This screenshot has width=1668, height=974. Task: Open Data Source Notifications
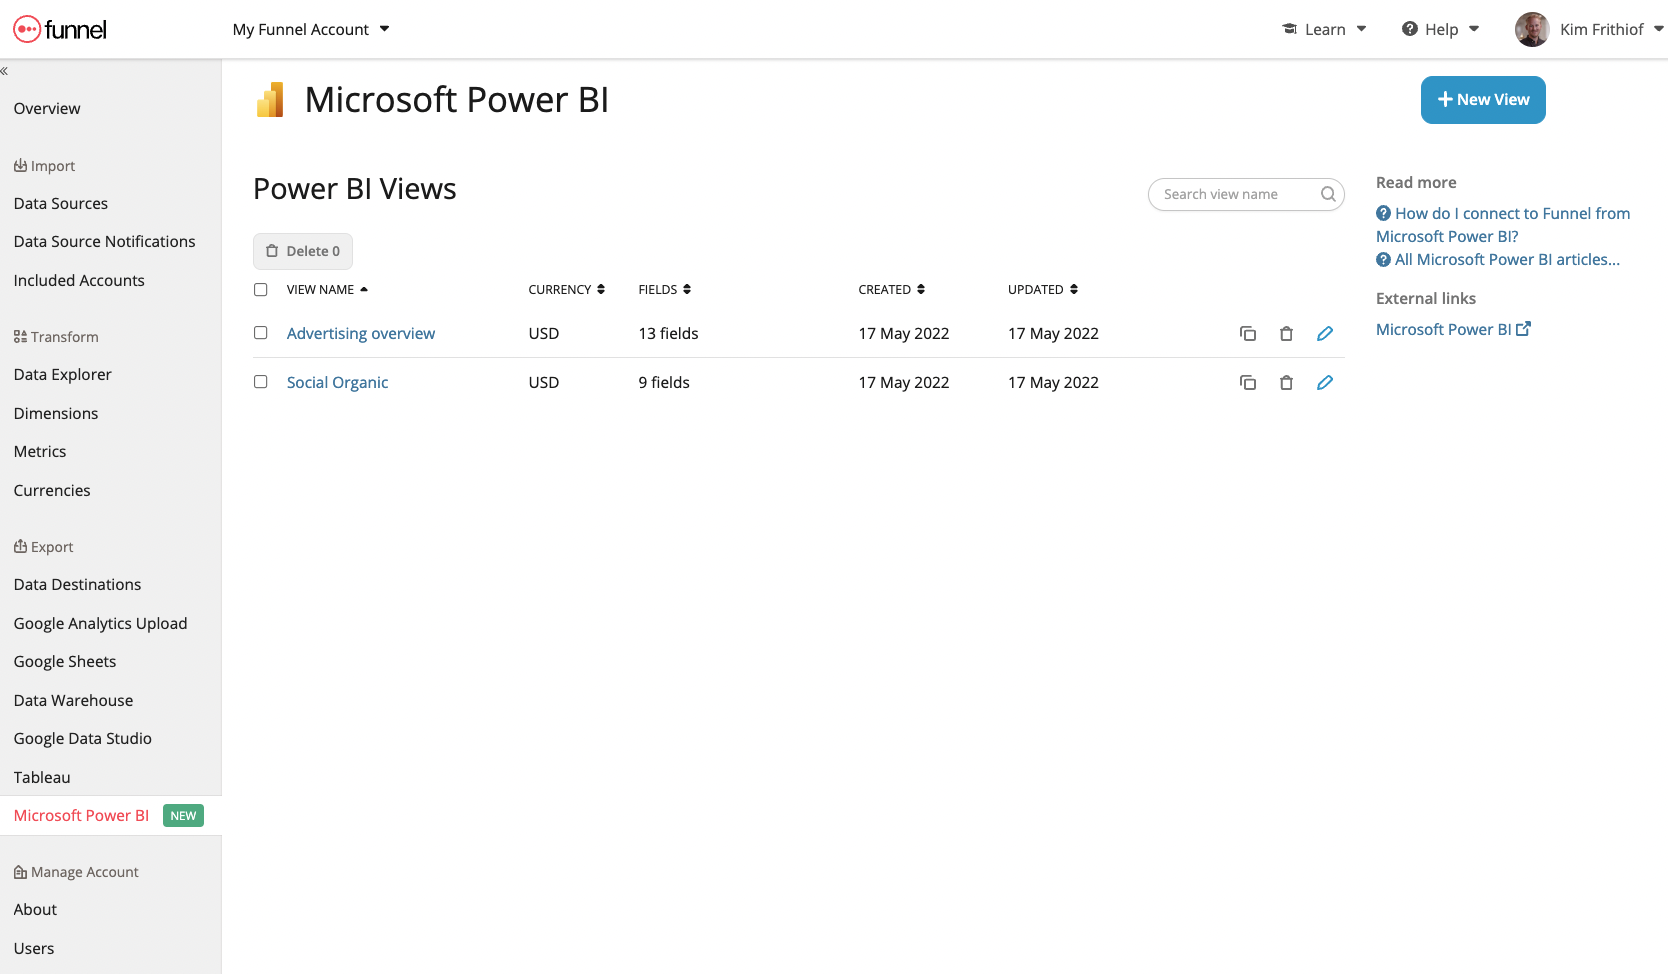pos(105,242)
